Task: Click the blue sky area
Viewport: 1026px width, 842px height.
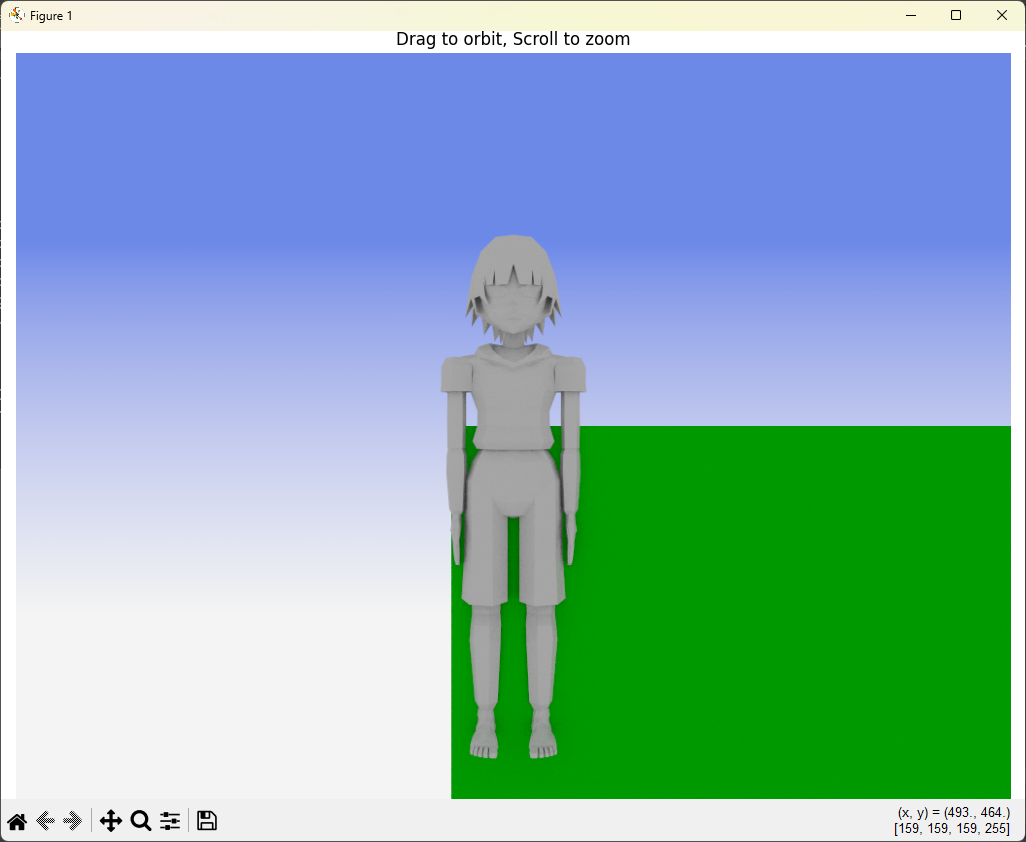Action: (250, 150)
